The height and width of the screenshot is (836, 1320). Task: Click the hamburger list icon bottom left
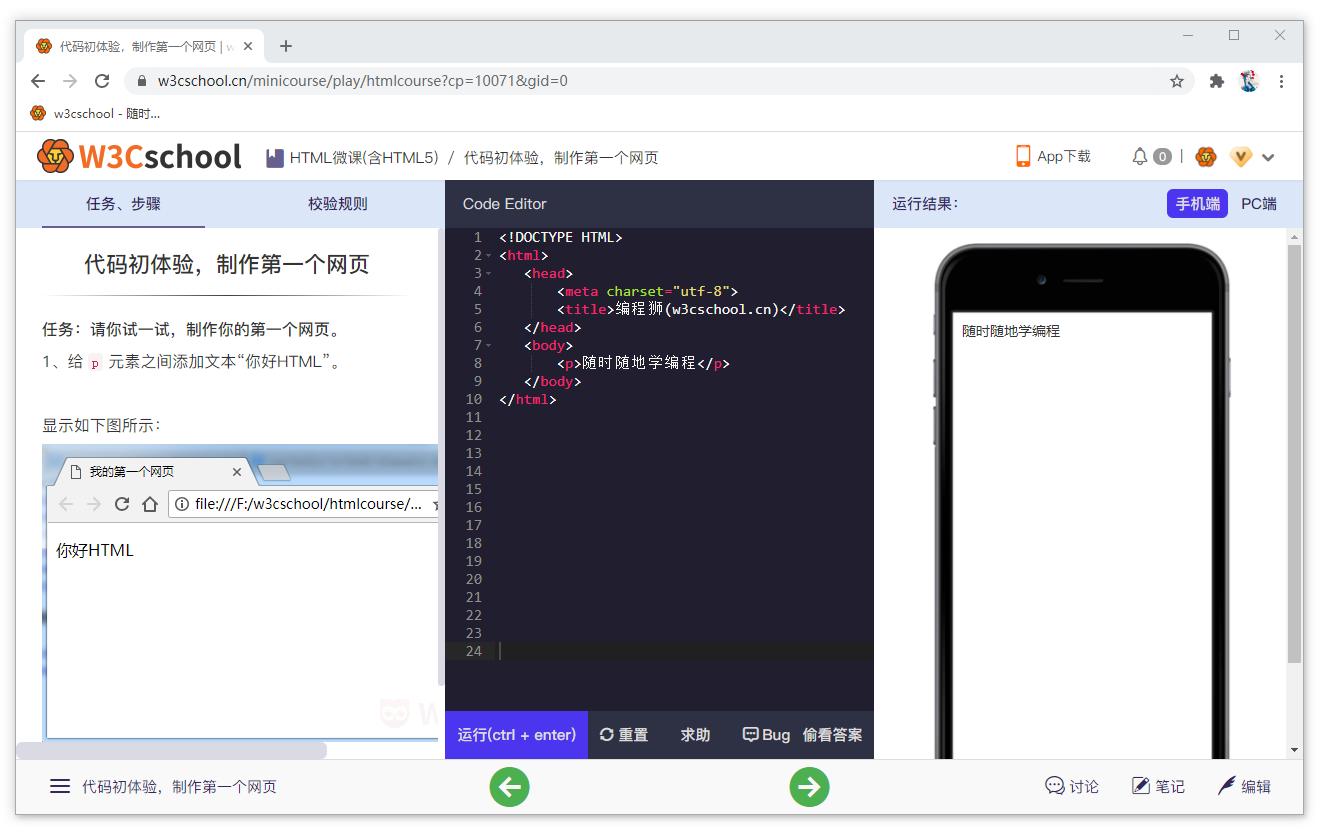coord(60,786)
